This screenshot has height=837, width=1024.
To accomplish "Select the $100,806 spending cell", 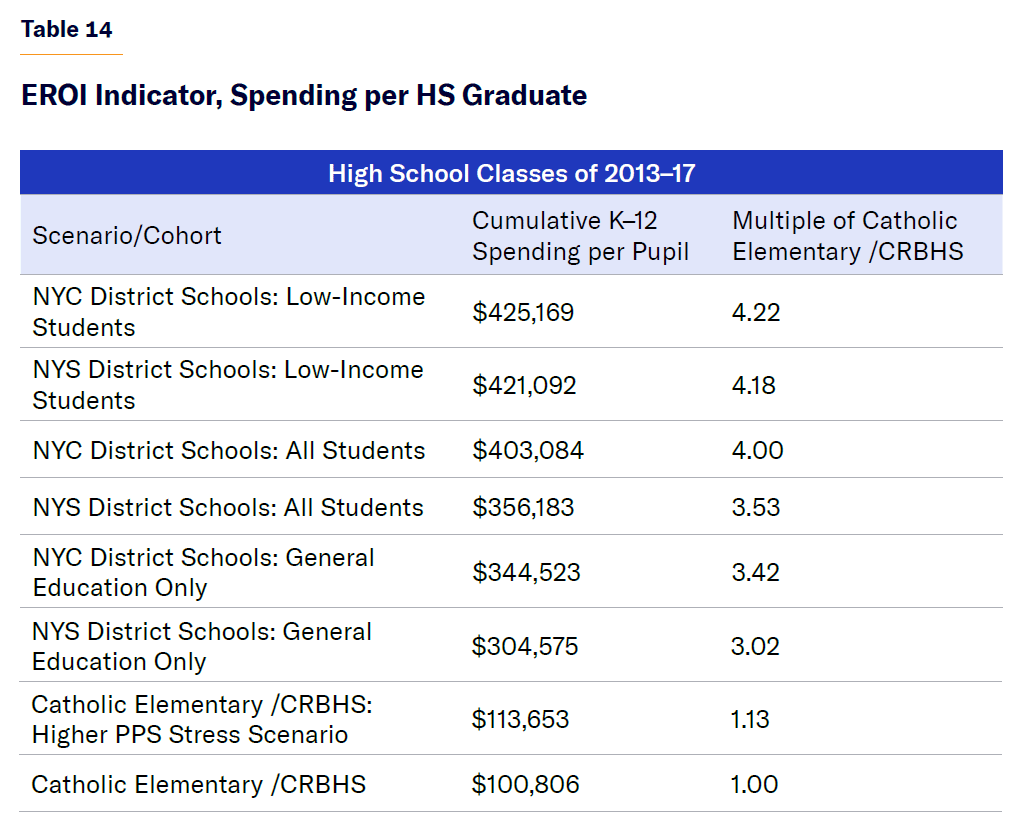I will [x=525, y=785].
